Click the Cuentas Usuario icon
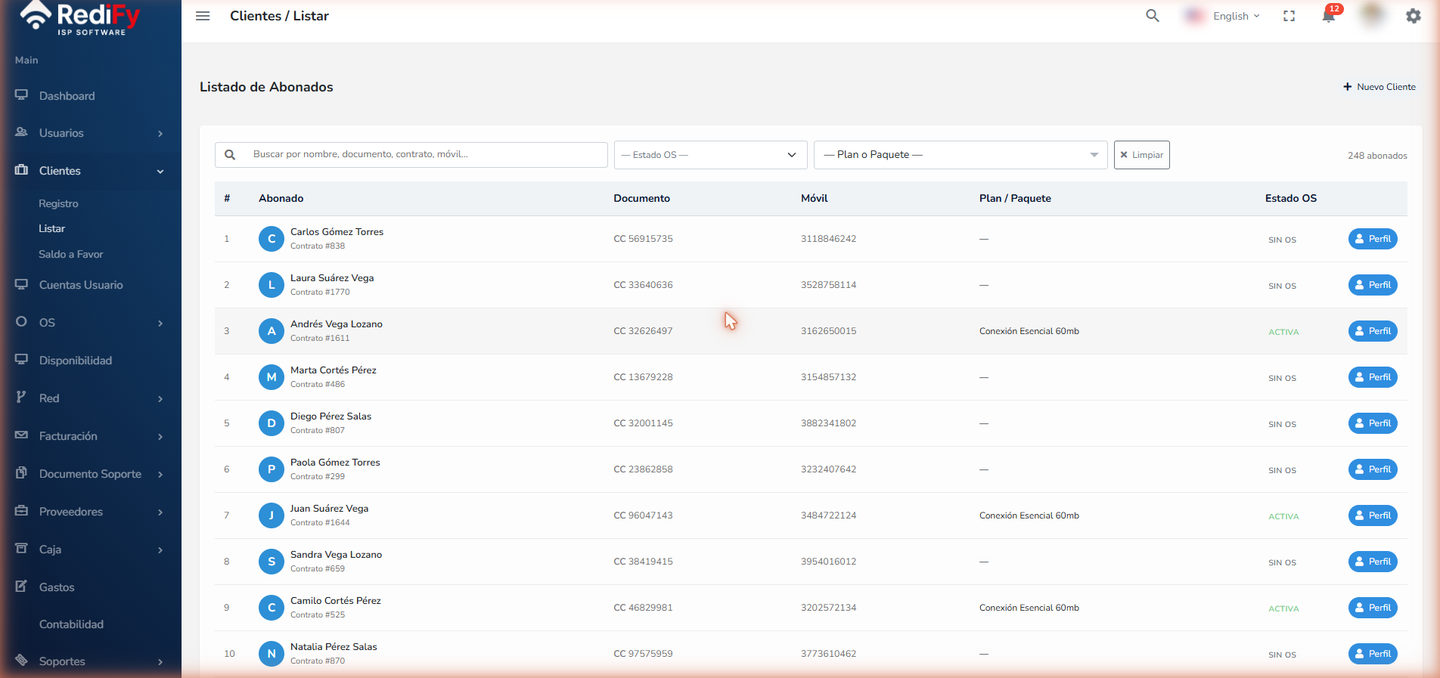This screenshot has width=1440, height=678. coord(21,285)
